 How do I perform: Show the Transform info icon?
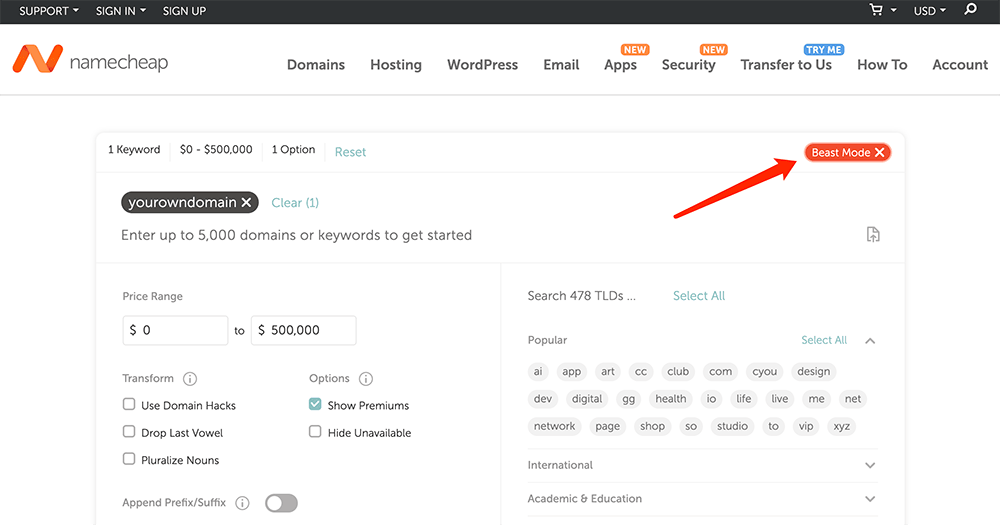[189, 379]
